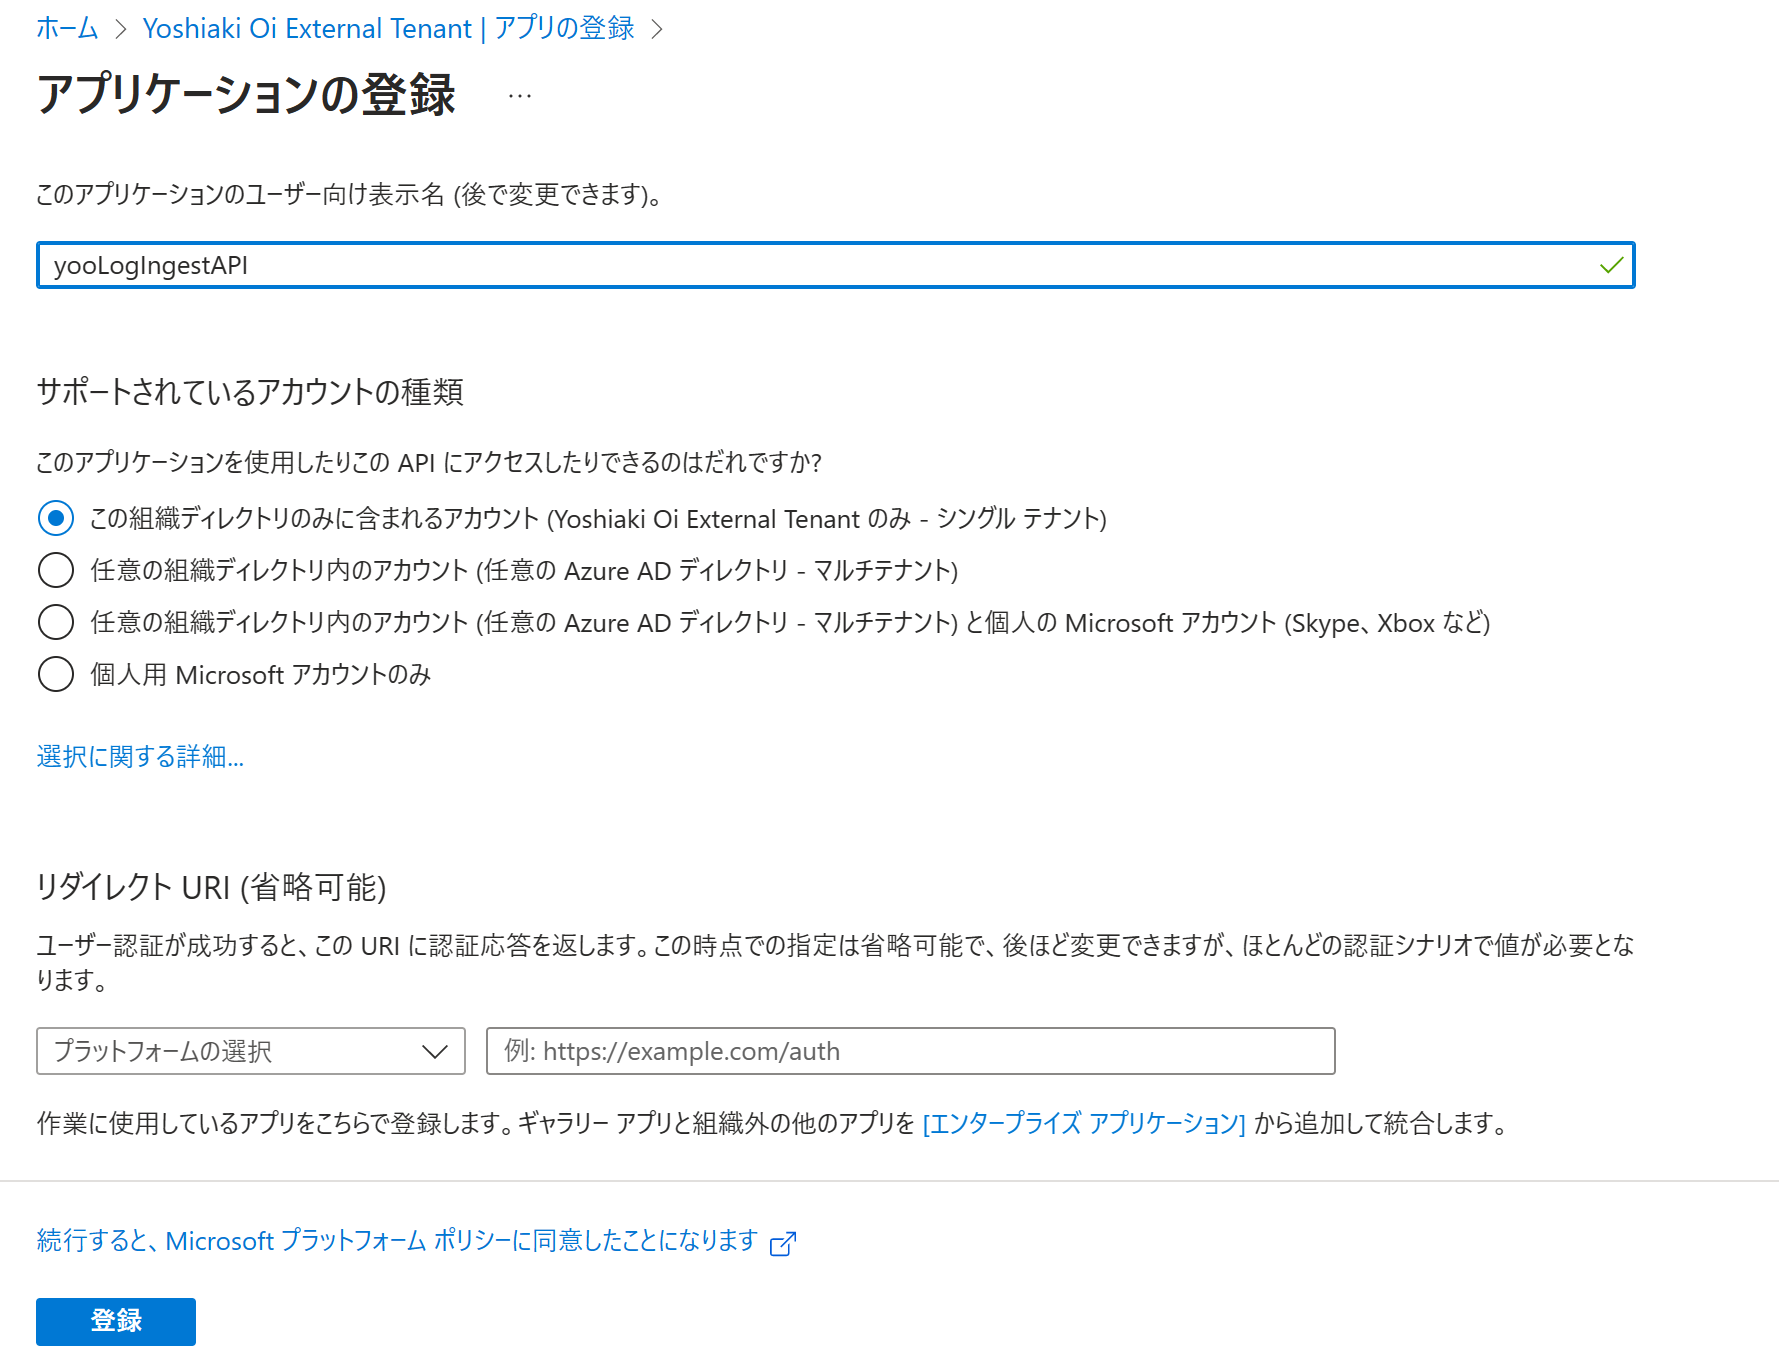The height and width of the screenshot is (1366, 1779).
Task: Click the 登録 button
Action: click(116, 1321)
